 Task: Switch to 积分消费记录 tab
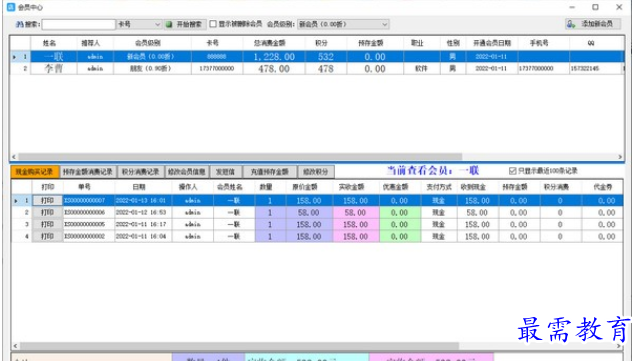click(141, 172)
